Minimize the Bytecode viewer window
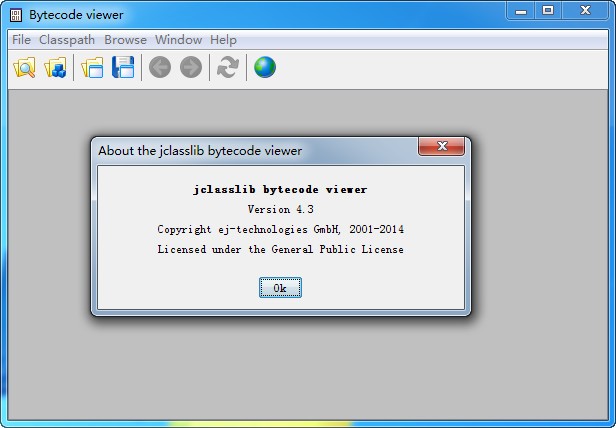Screen dimensions: 616x428 (x=520, y=11)
